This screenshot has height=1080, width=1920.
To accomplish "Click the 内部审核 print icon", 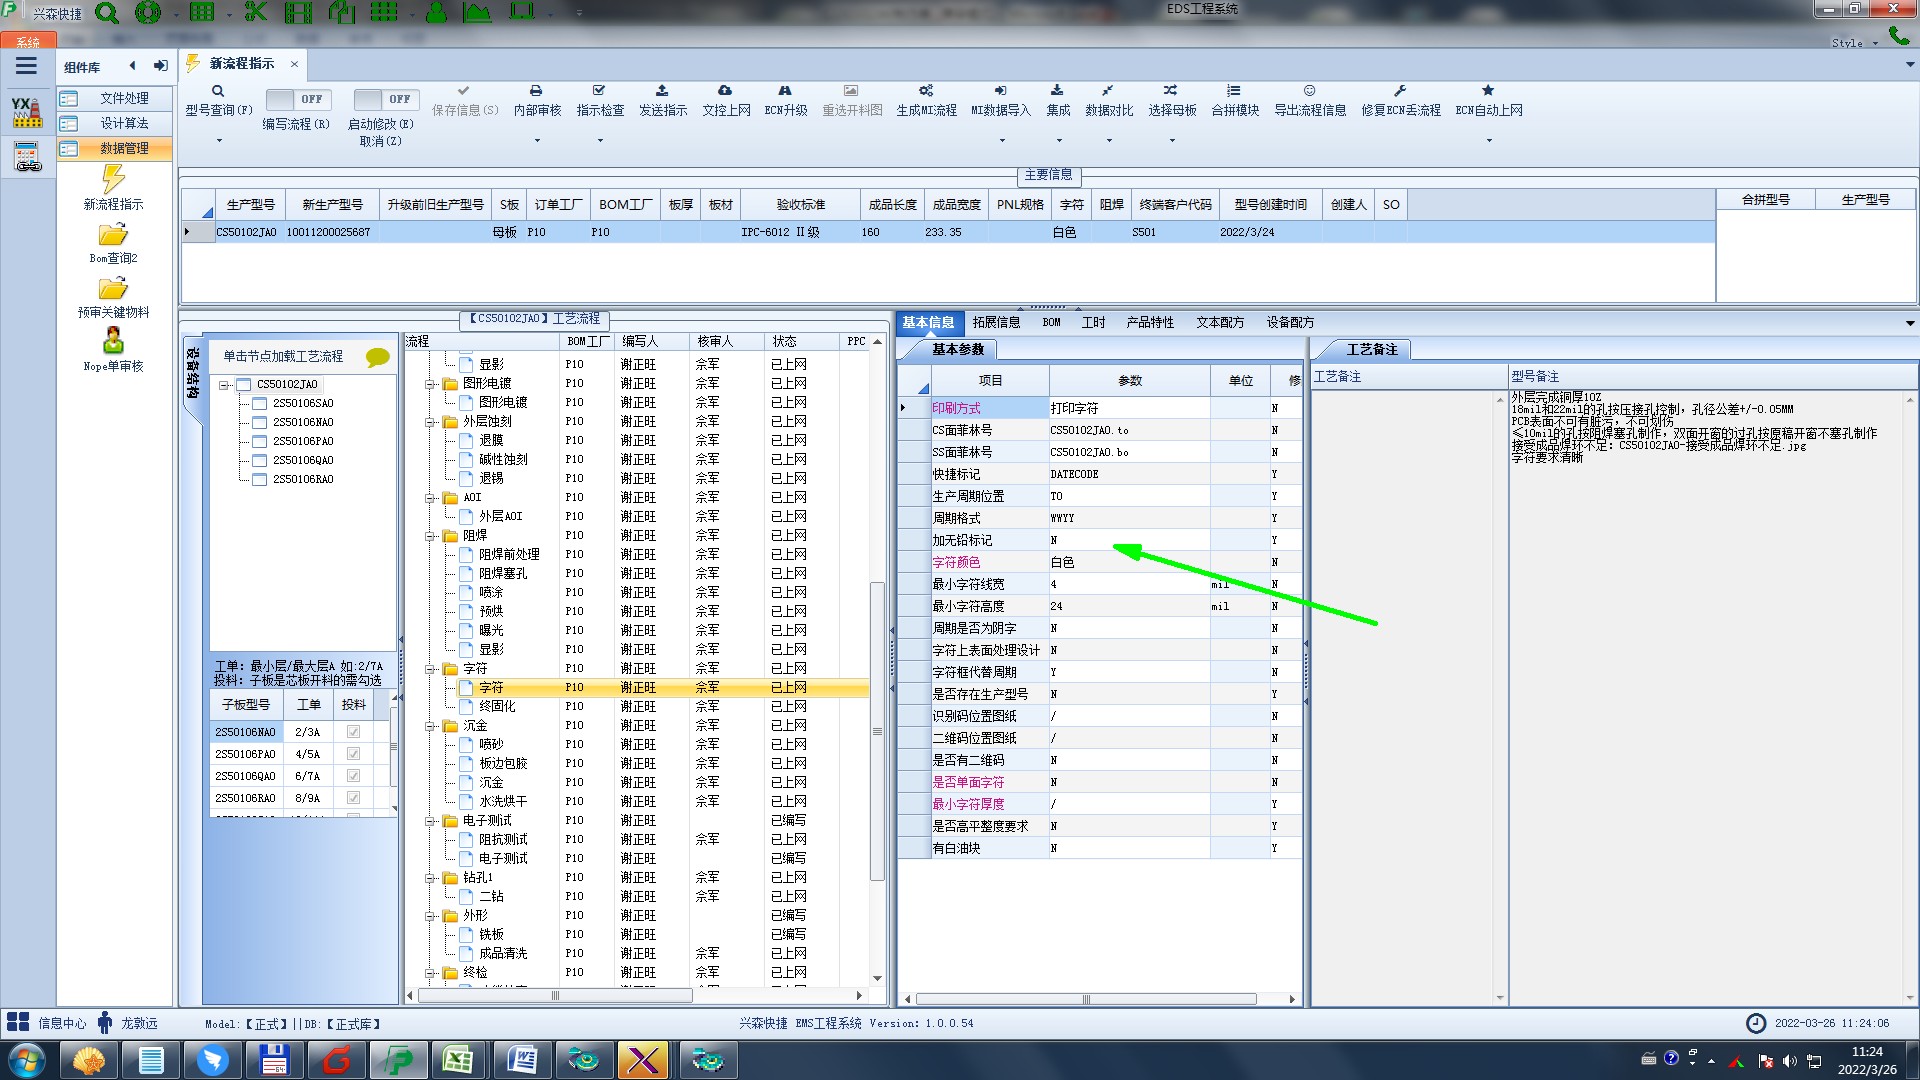I will [536, 91].
